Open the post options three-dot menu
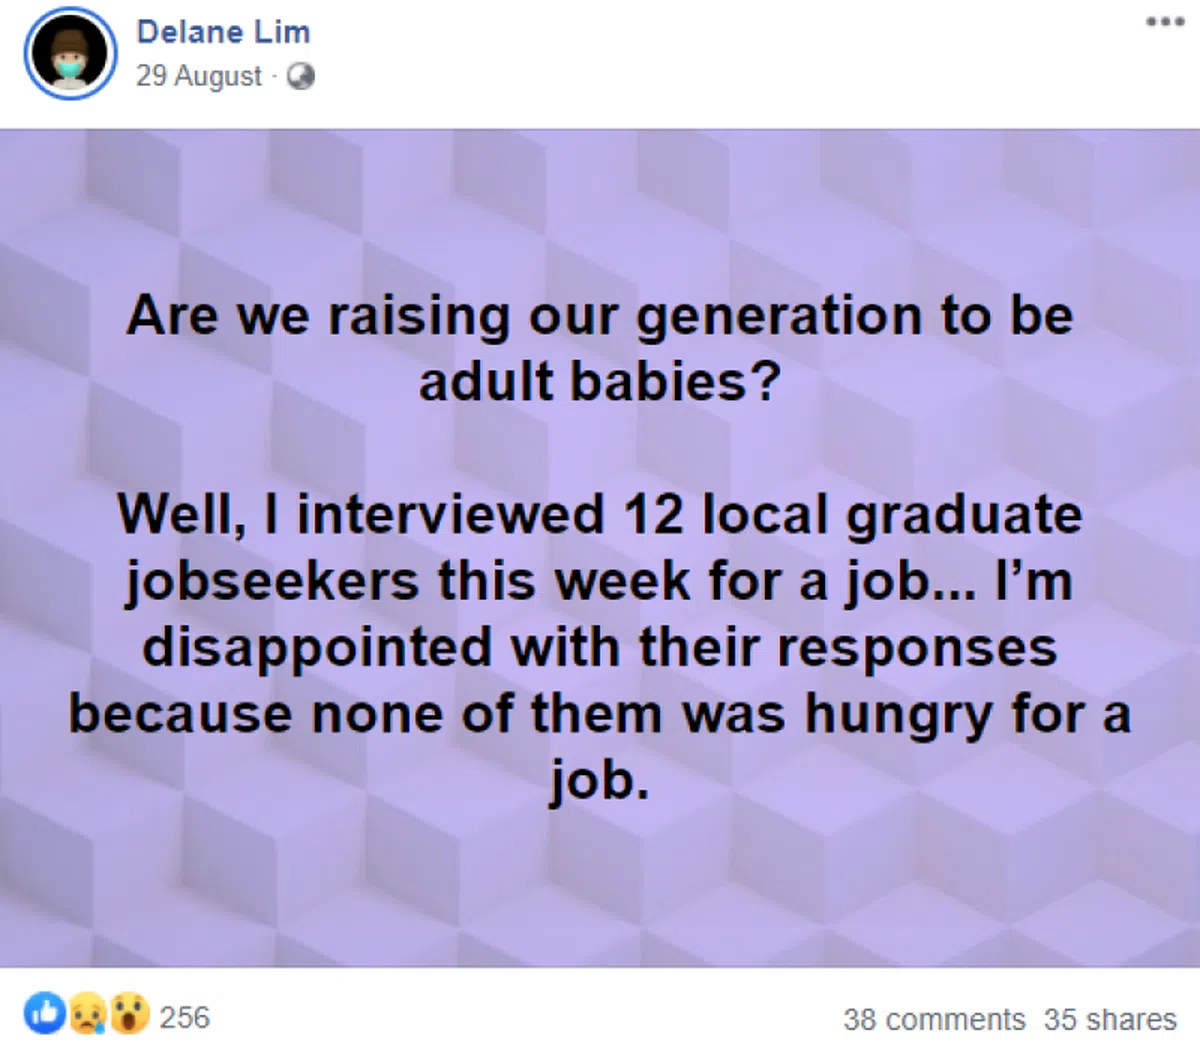This screenshot has width=1200, height=1045. tap(1165, 22)
